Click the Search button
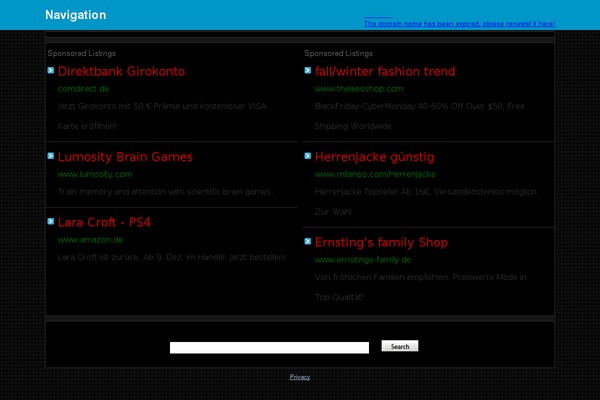 (400, 346)
